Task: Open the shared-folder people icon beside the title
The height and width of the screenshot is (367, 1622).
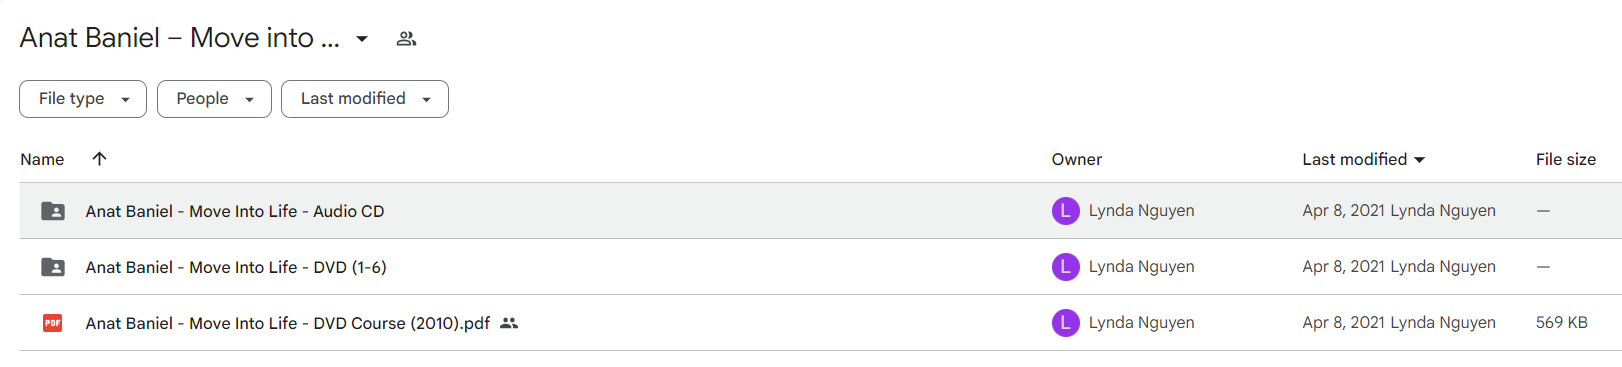Action: 406,39
